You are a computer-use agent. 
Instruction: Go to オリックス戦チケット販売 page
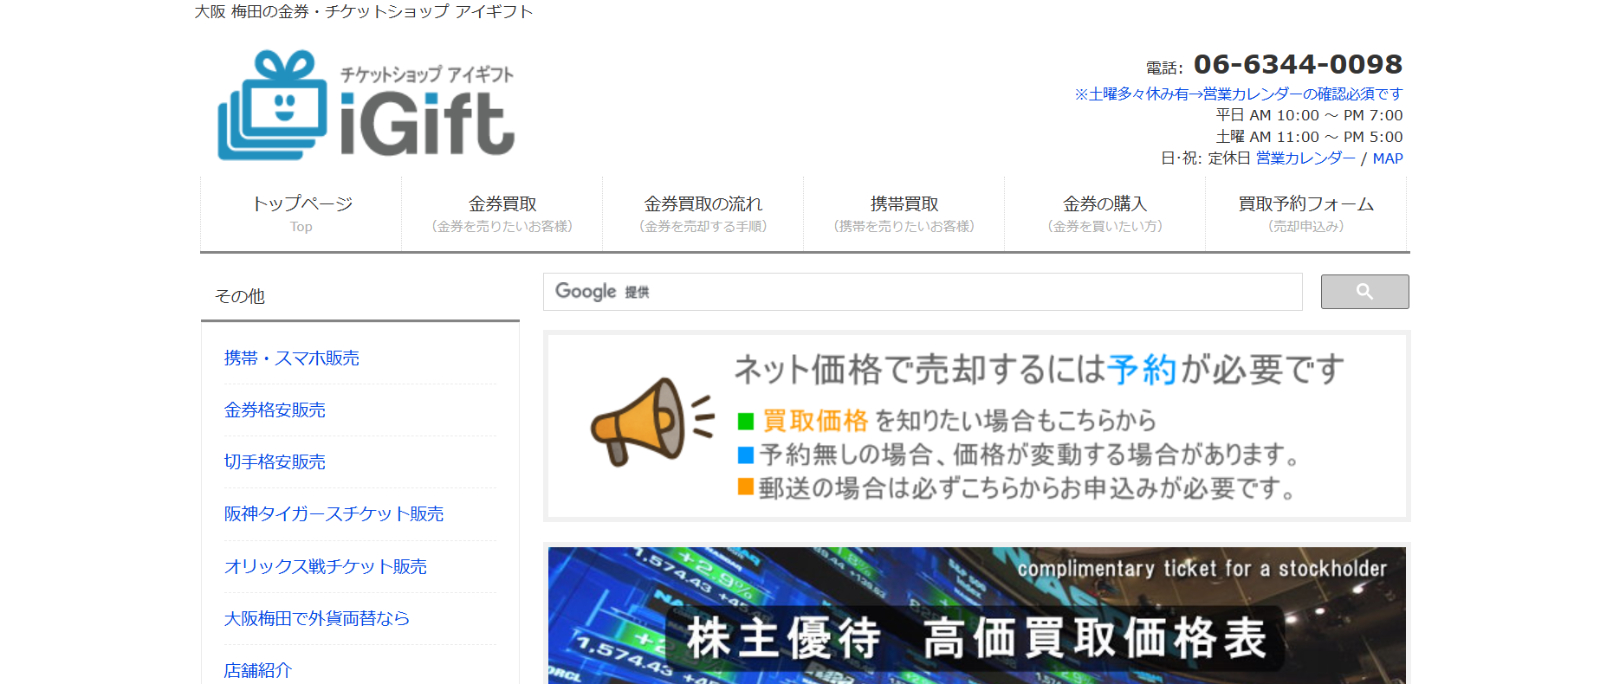(x=325, y=567)
